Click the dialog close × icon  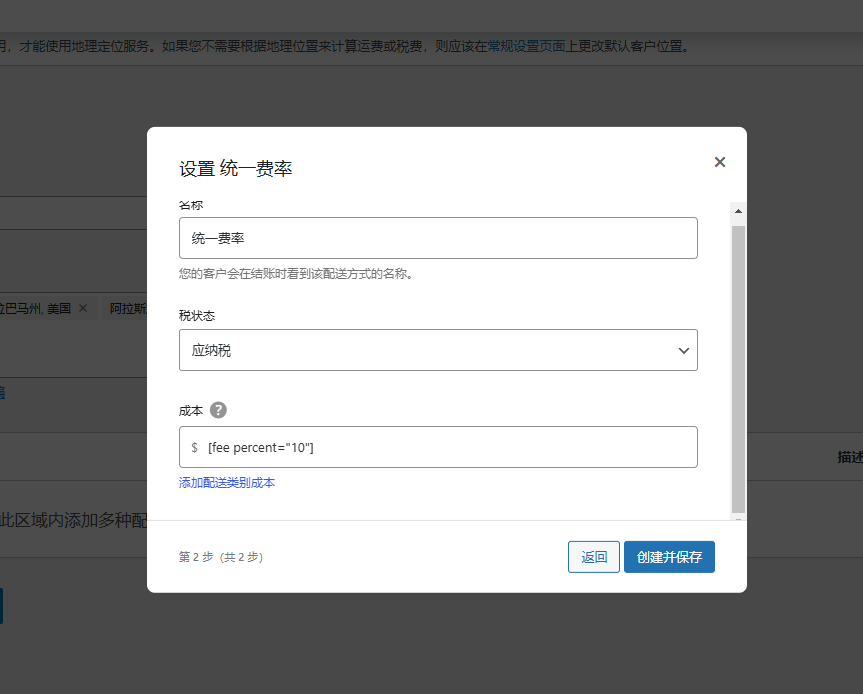[x=719, y=161]
